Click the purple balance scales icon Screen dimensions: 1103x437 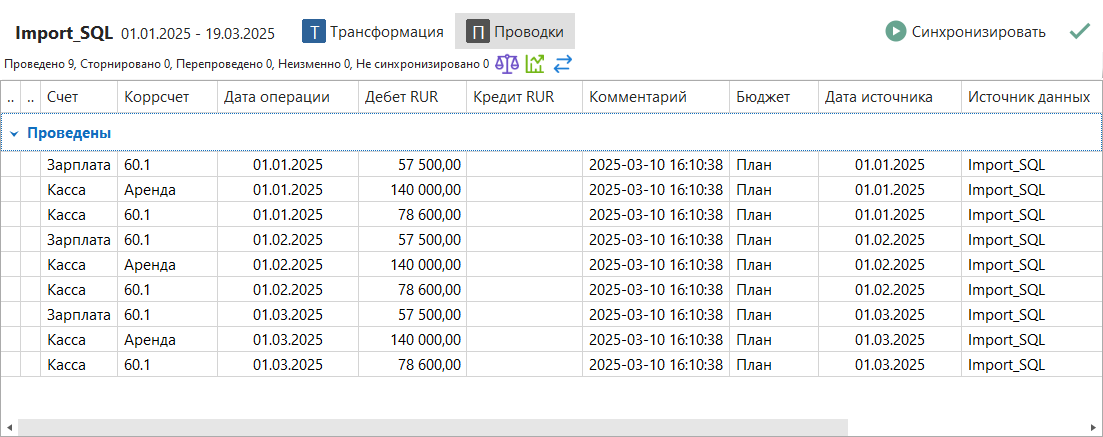tap(508, 64)
